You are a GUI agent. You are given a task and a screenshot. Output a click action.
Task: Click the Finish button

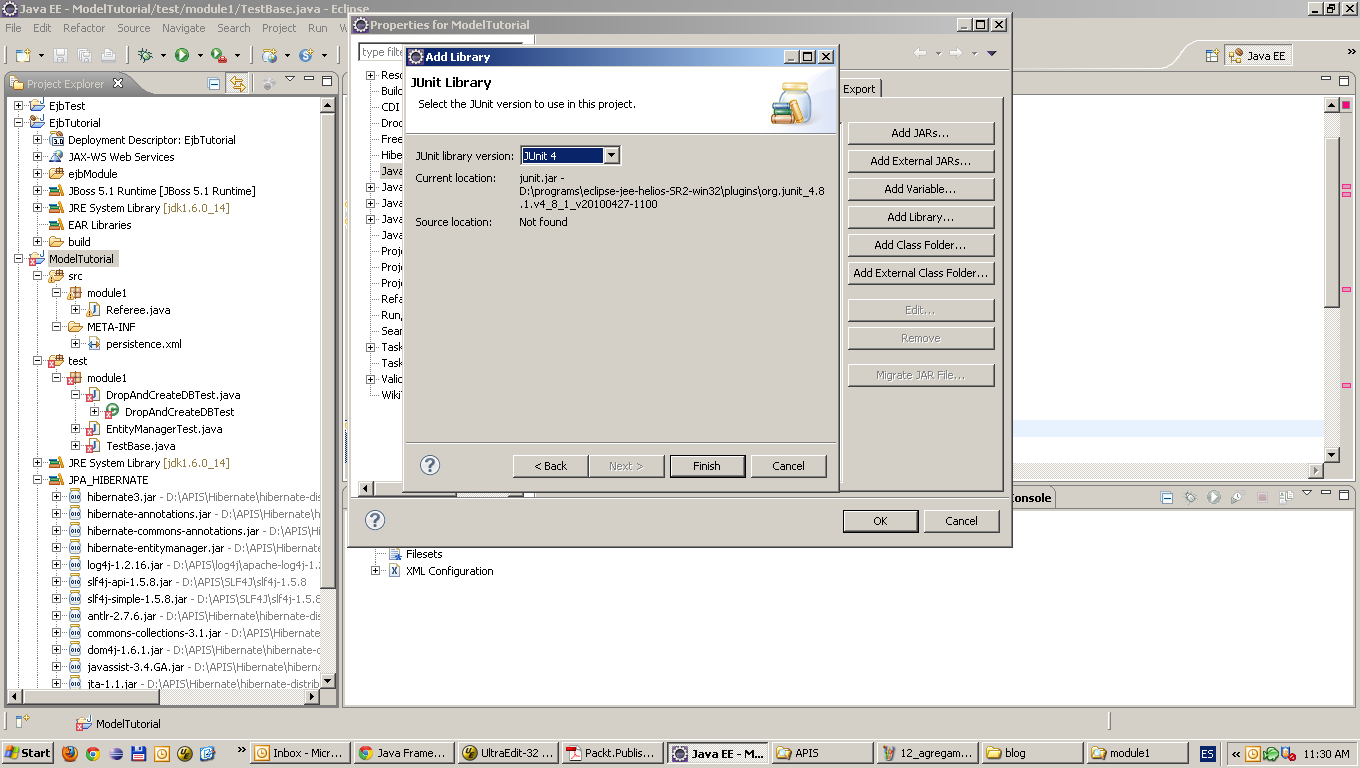[707, 466]
